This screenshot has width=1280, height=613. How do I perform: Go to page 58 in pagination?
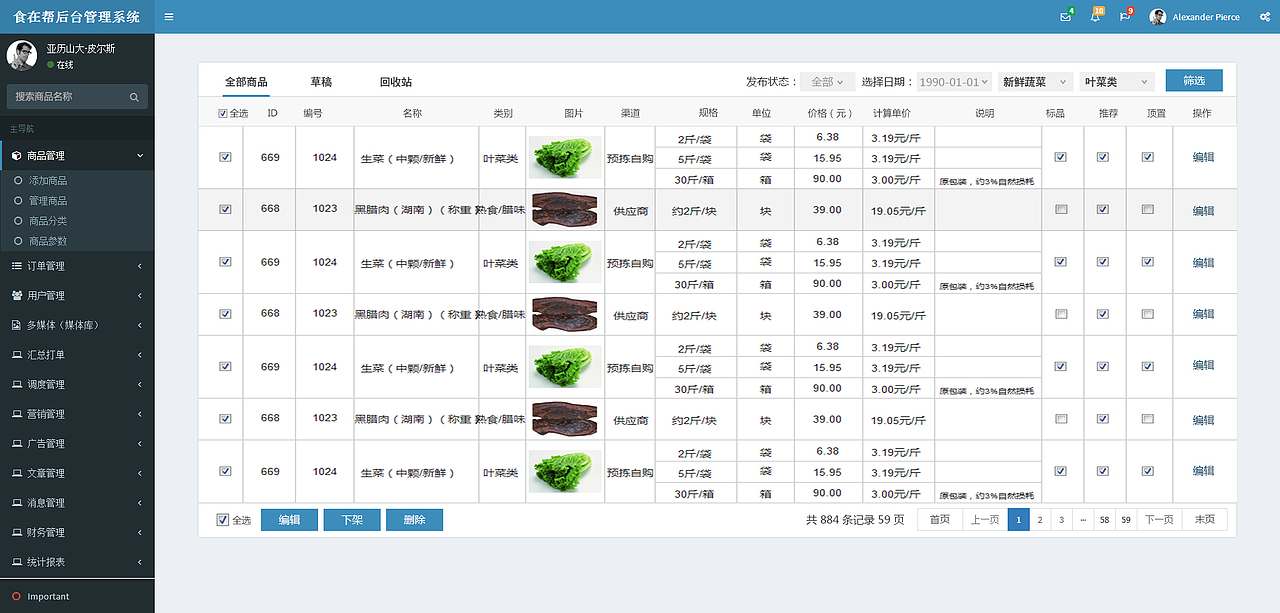(1104, 520)
